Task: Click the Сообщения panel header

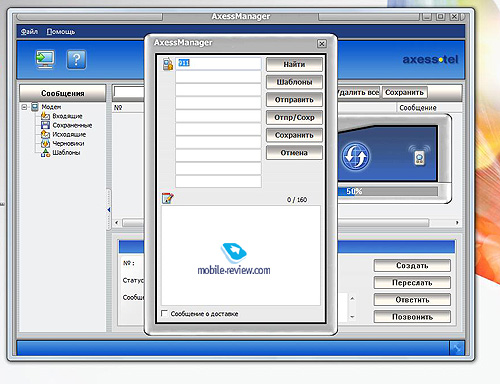Action: [63, 93]
